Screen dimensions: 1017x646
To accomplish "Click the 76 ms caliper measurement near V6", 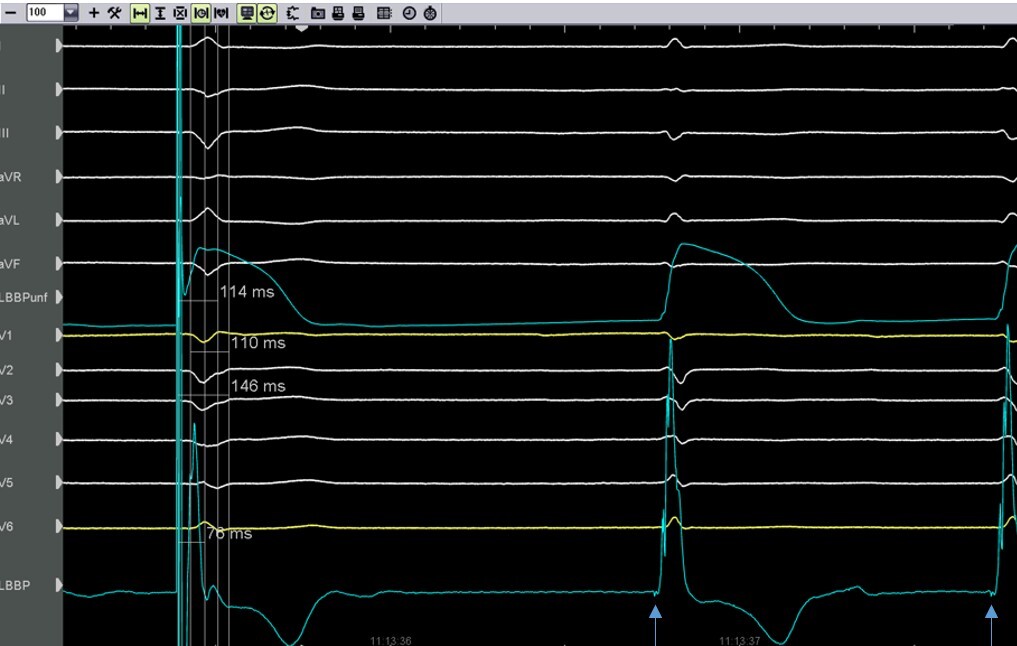I will [x=230, y=534].
